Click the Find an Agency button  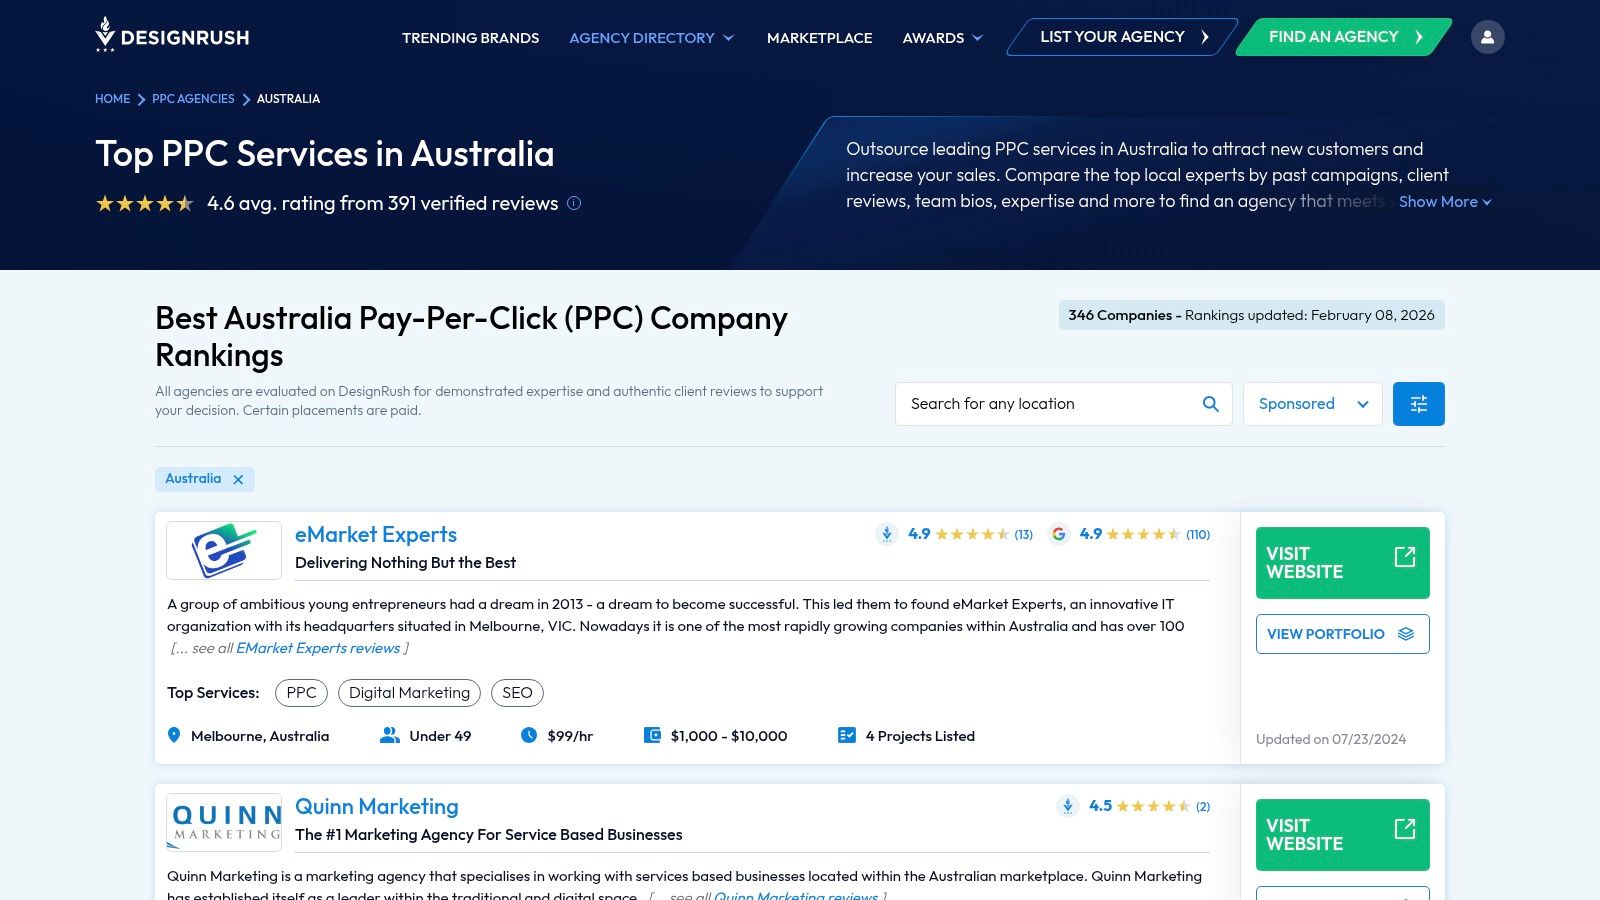(1344, 37)
